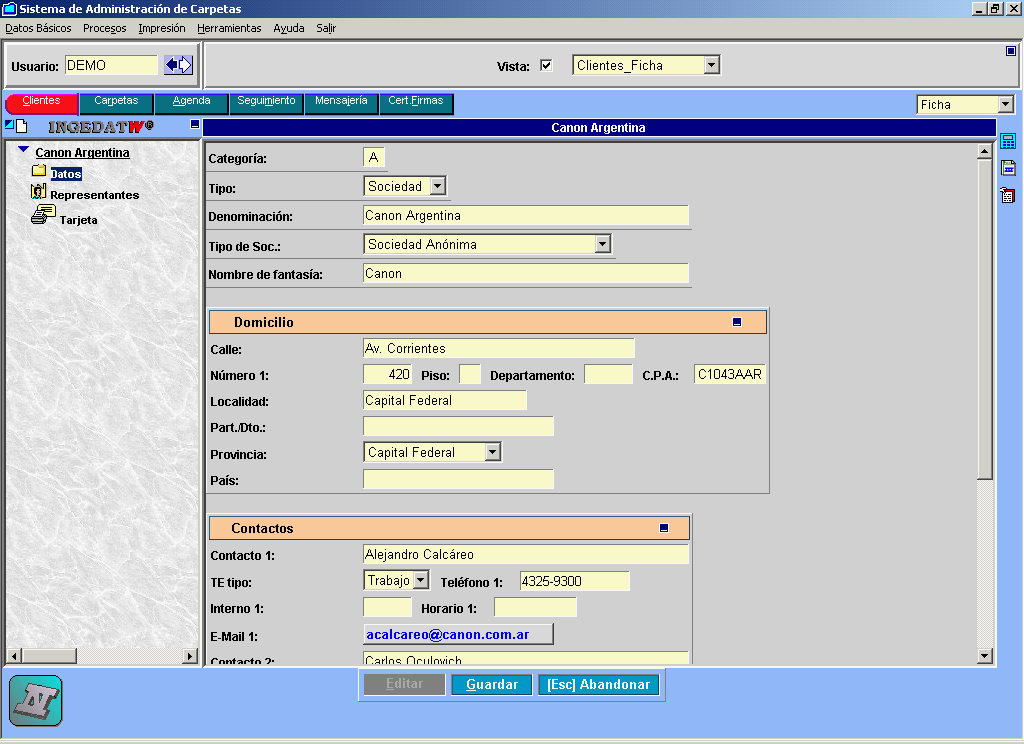This screenshot has width=1024, height=744.
Task: Click the empty País field
Action: [x=458, y=479]
